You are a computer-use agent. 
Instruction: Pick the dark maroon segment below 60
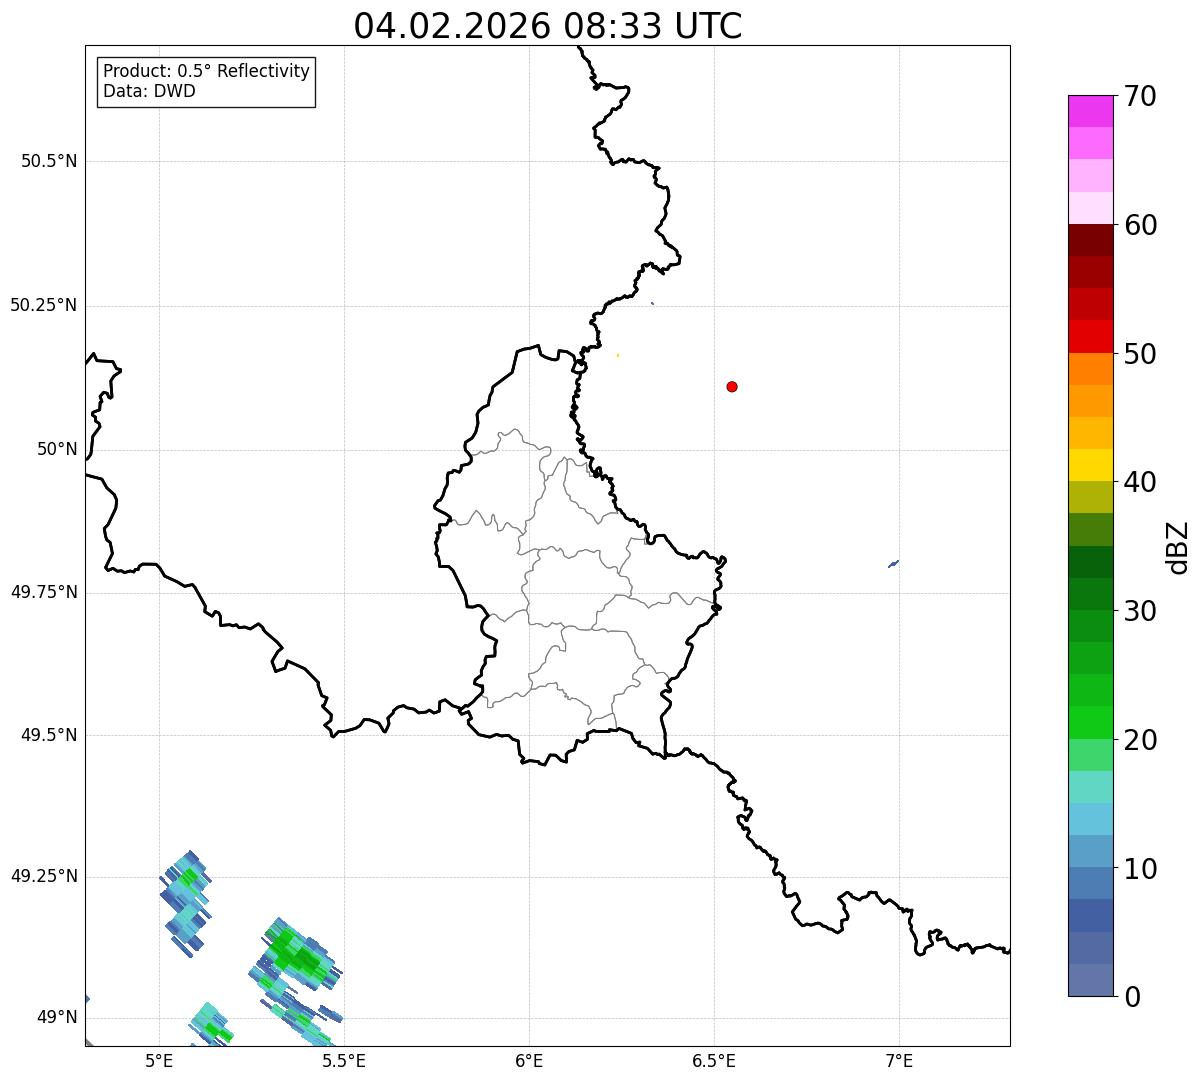point(1090,240)
